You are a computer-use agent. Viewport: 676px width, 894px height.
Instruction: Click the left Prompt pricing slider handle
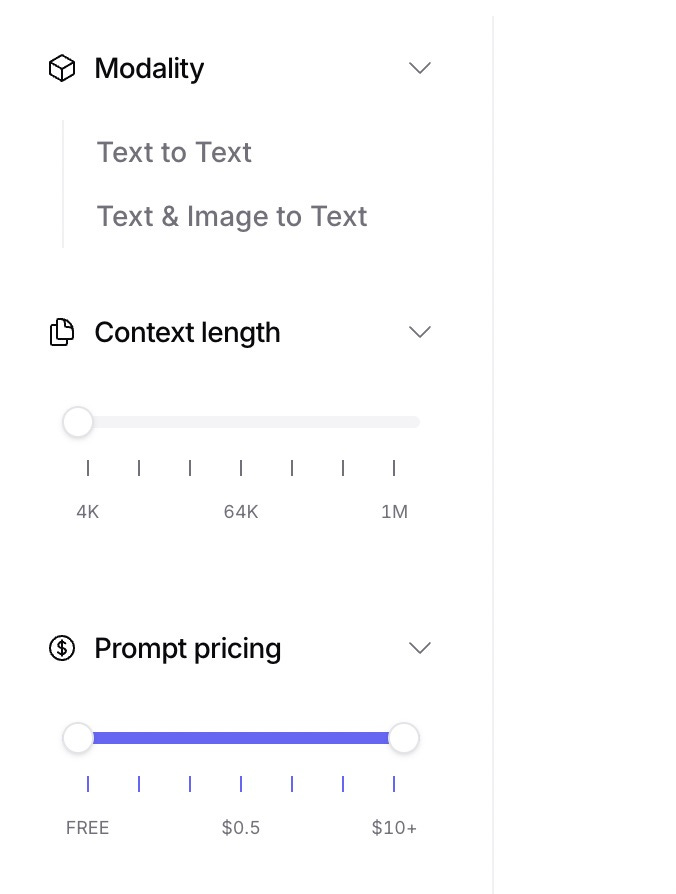pos(78,738)
